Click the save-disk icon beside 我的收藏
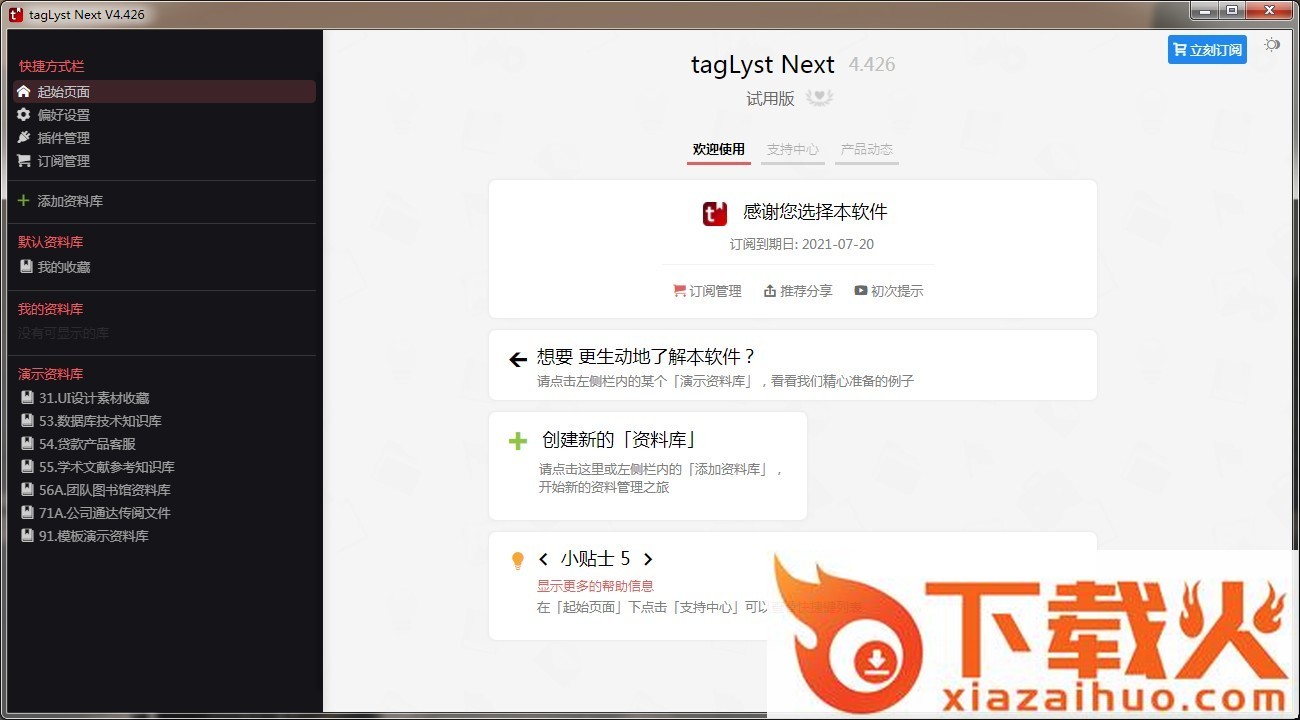This screenshot has width=1300, height=720. (27, 267)
